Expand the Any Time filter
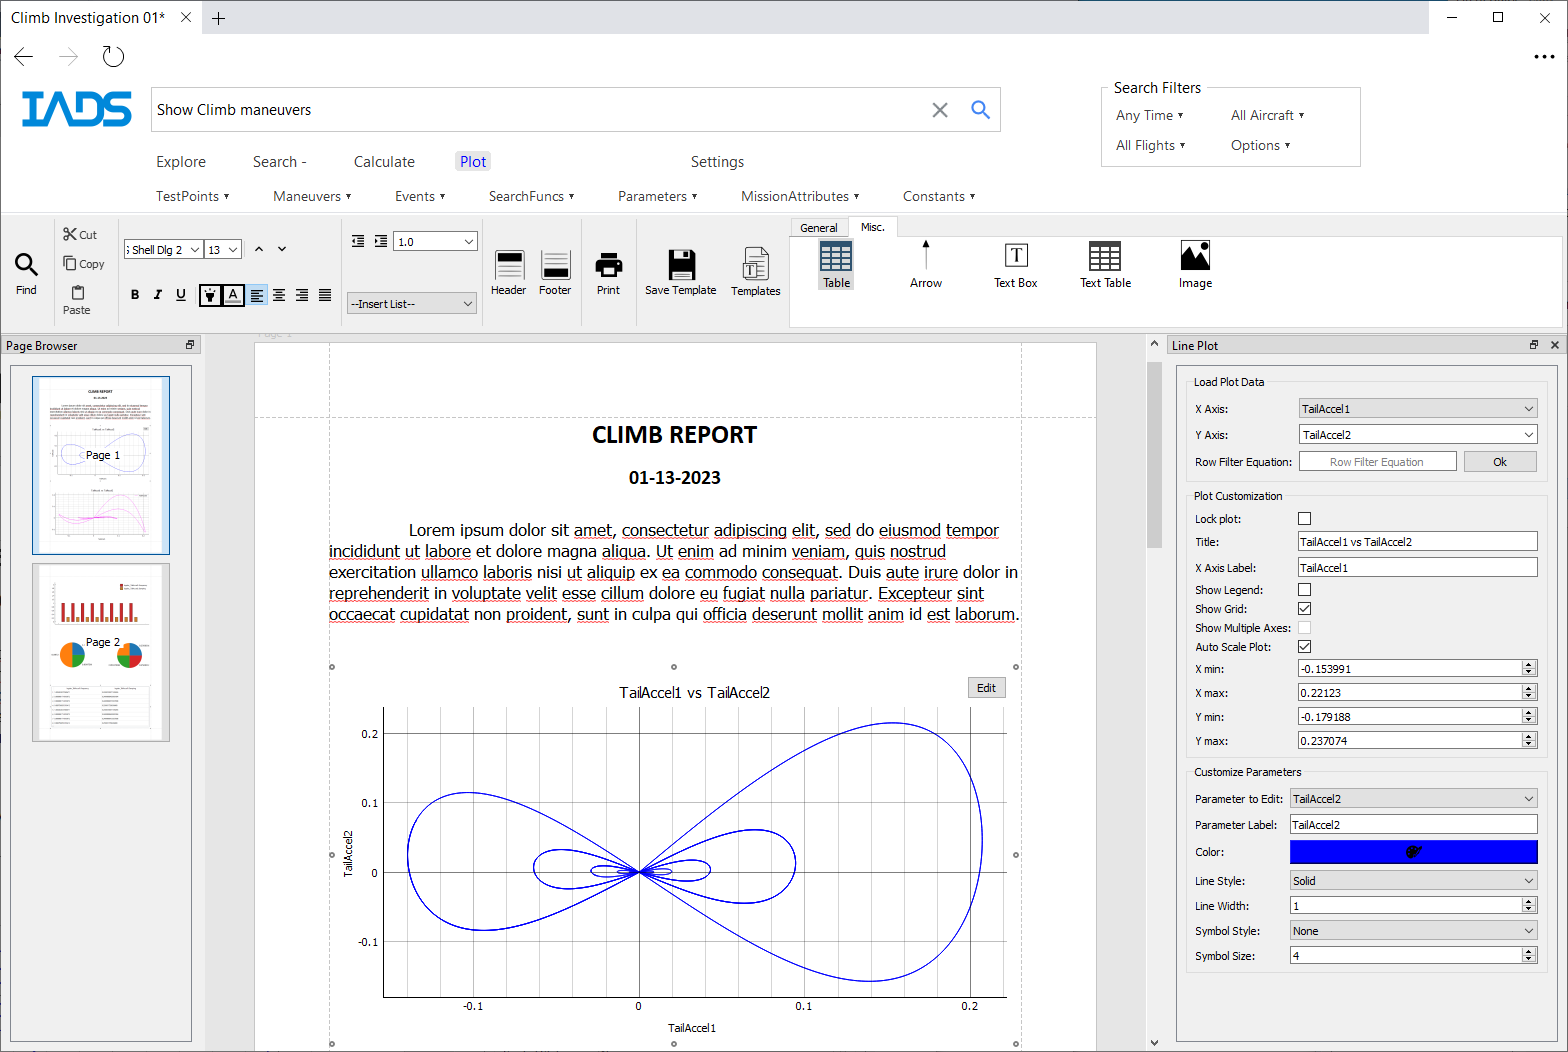The height and width of the screenshot is (1052, 1568). point(1149,115)
